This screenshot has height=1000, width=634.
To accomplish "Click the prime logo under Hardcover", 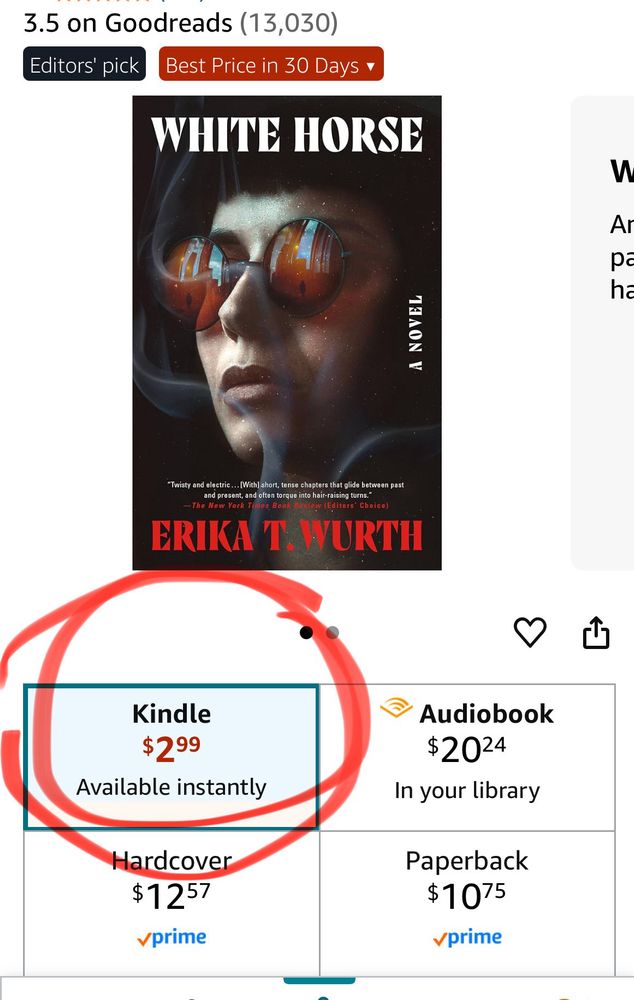I will coord(172,937).
